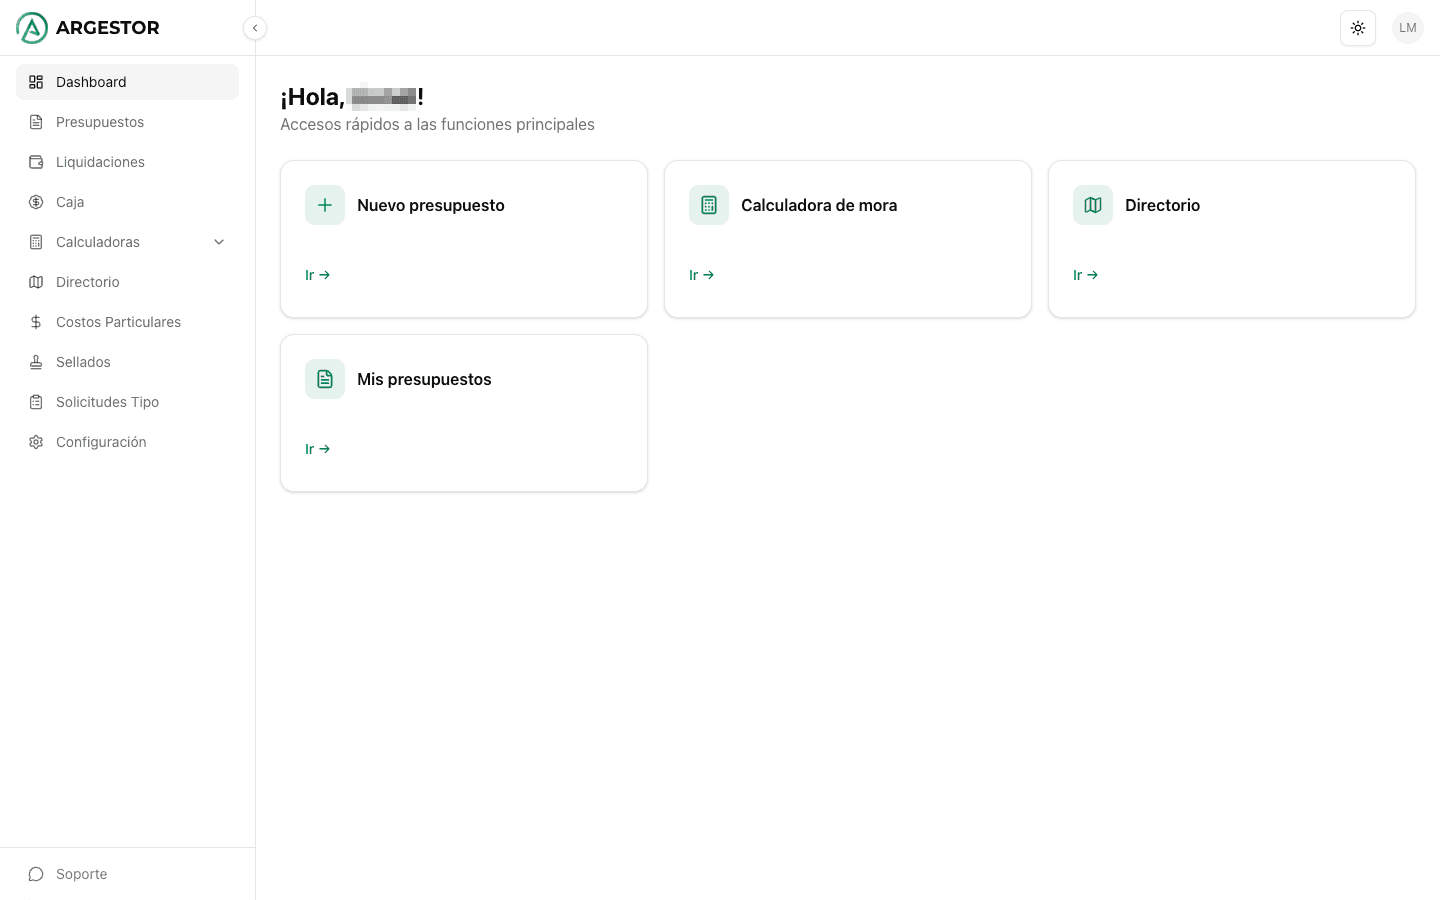Open Soporte chat bubble icon
This screenshot has width=1440, height=900.
coord(36,874)
